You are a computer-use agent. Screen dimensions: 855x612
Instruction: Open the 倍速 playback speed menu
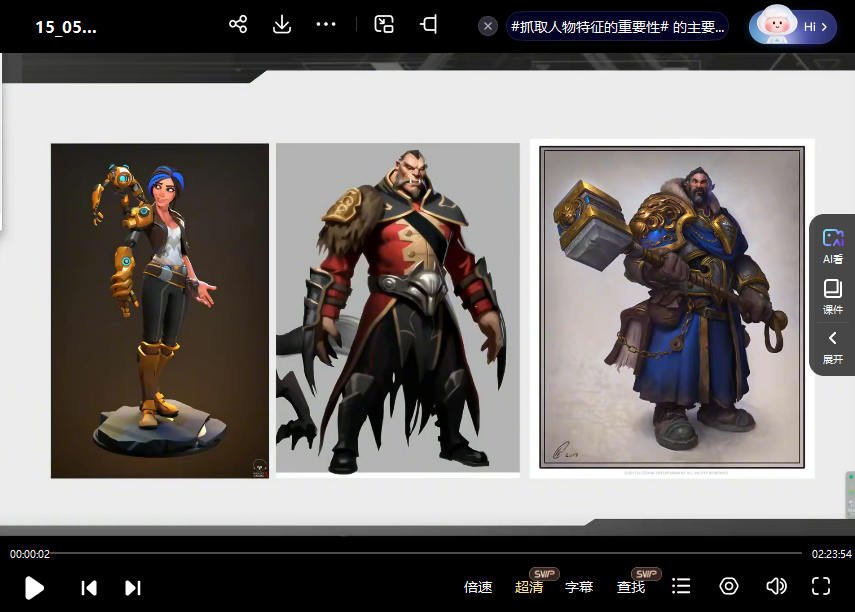[x=478, y=587]
